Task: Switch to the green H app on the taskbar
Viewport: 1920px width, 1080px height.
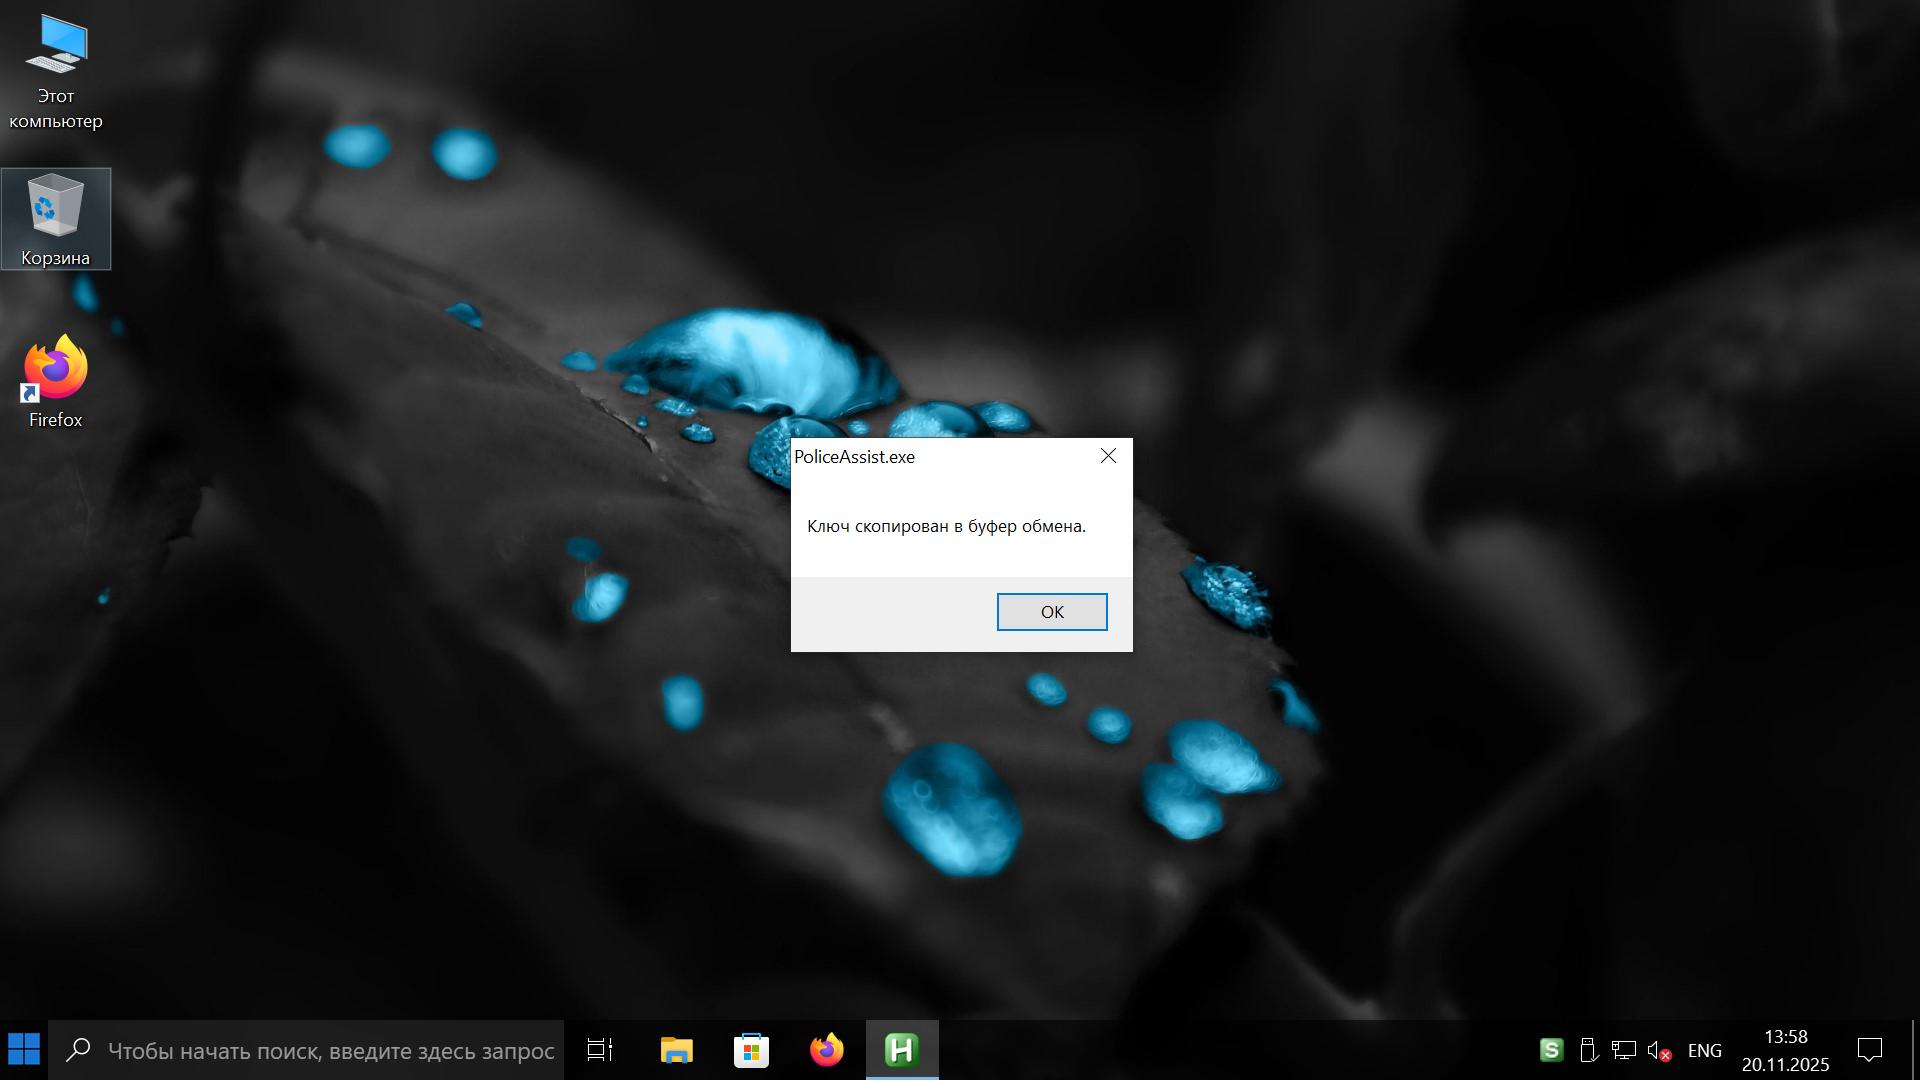Action: [901, 1050]
